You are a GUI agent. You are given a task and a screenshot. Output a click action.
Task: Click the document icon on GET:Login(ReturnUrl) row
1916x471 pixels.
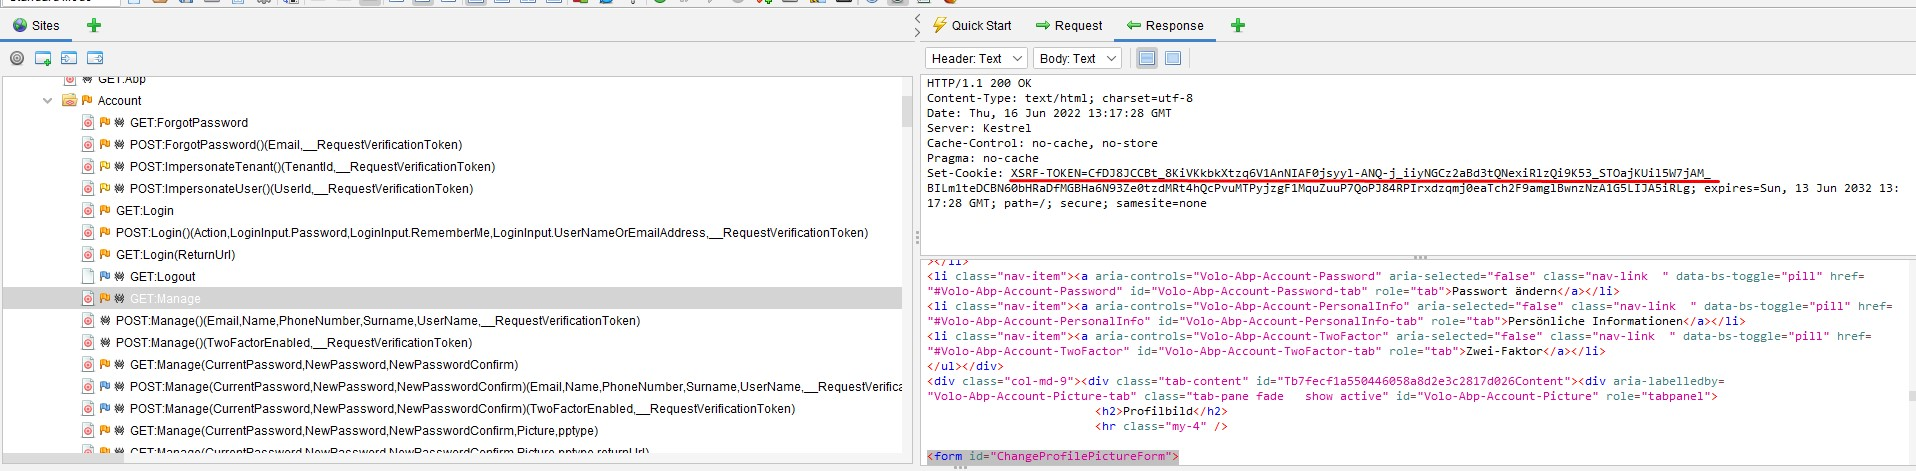[x=87, y=255]
